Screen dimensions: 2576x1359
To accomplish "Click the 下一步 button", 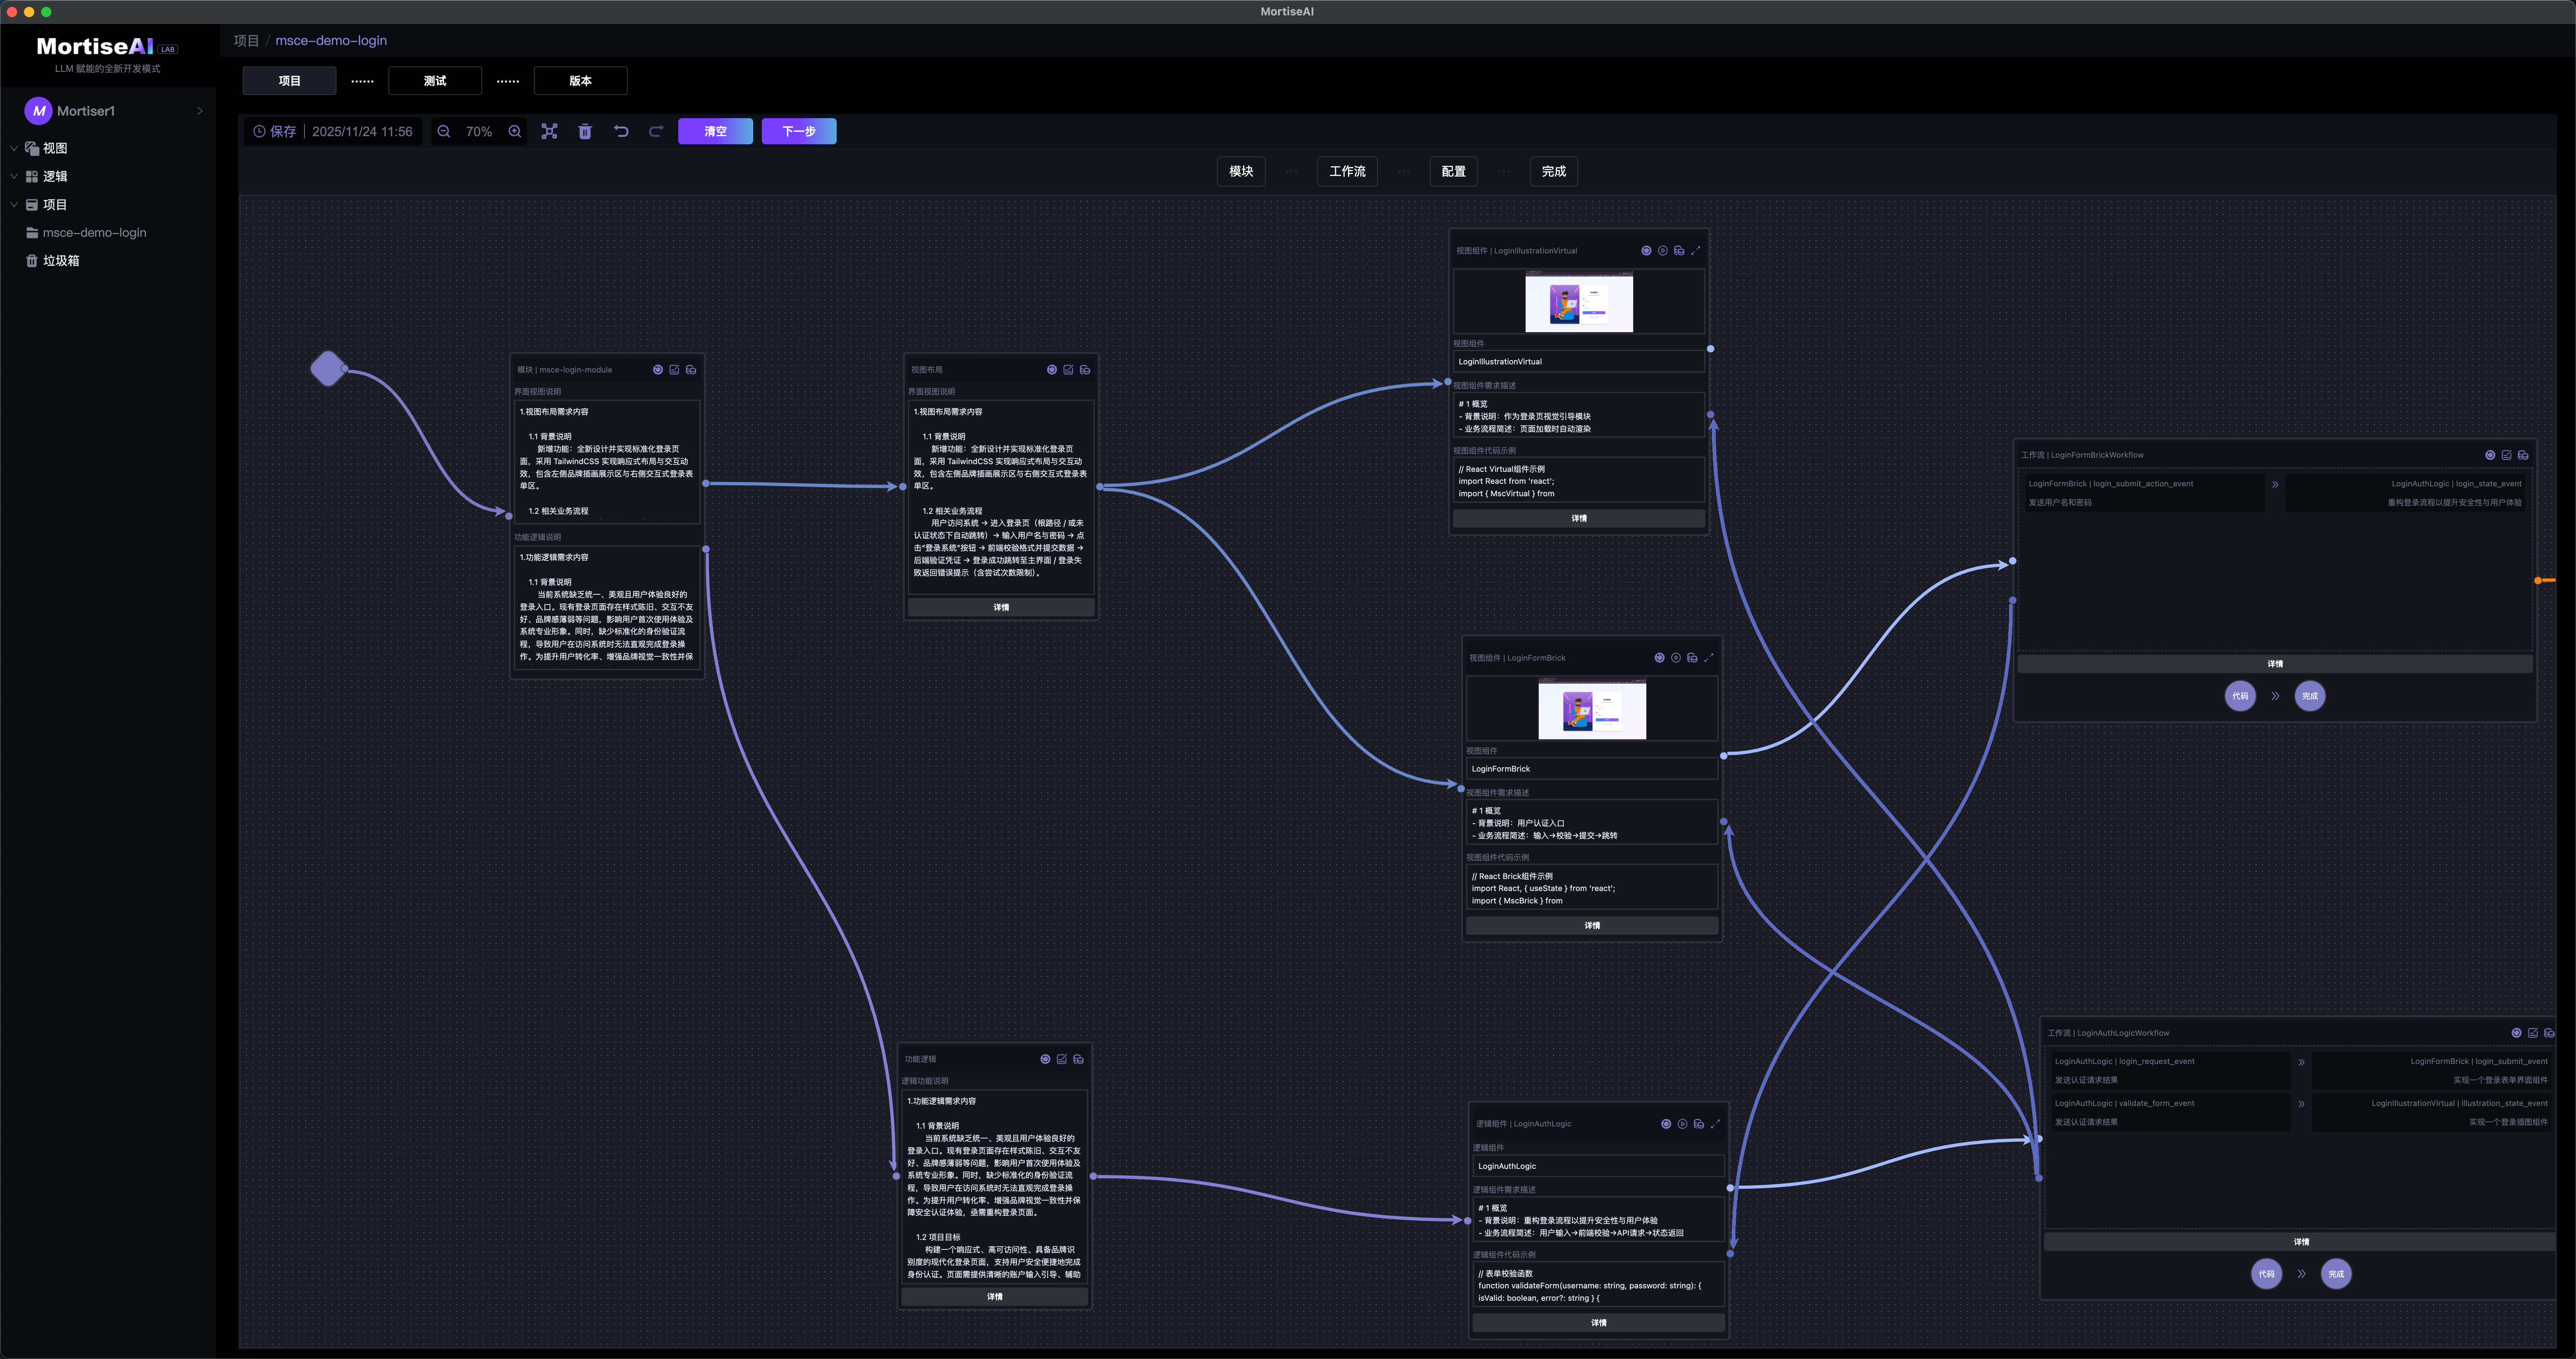I will tap(798, 132).
